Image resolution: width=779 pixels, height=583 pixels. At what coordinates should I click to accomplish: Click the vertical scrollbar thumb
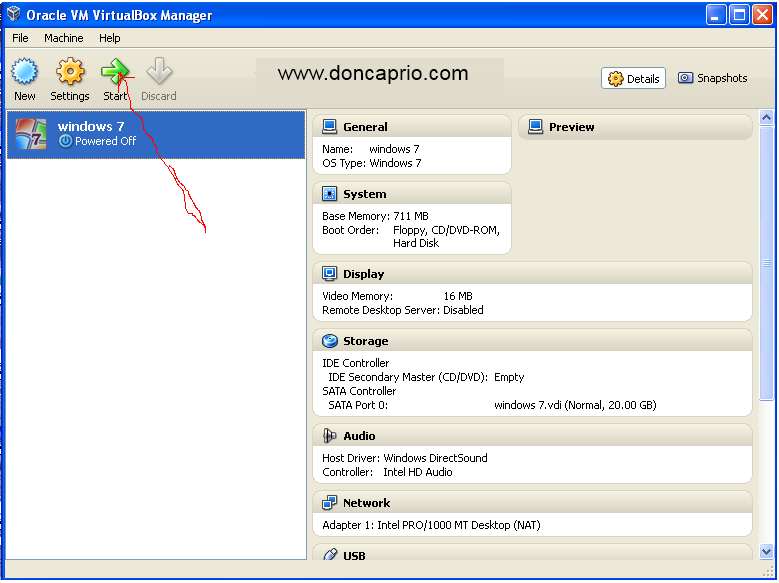pyautogui.click(x=766, y=262)
